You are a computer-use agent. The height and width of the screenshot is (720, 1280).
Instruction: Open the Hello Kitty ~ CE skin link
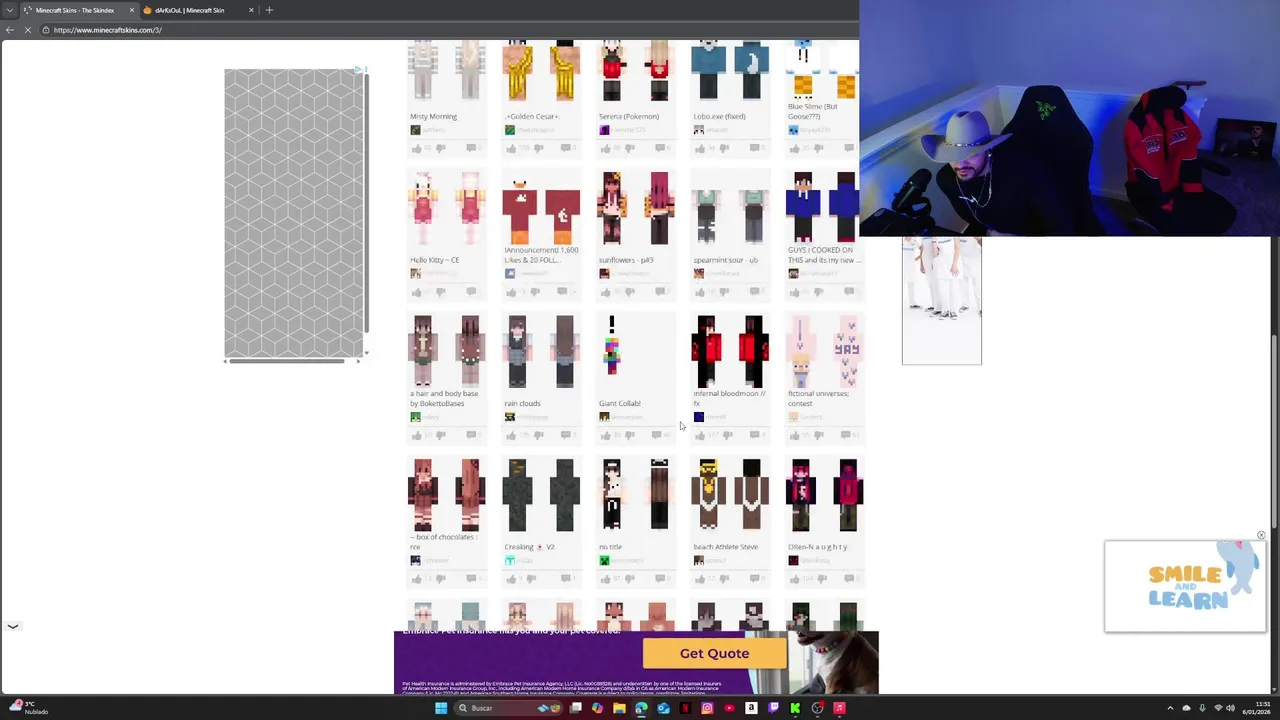click(x=434, y=260)
